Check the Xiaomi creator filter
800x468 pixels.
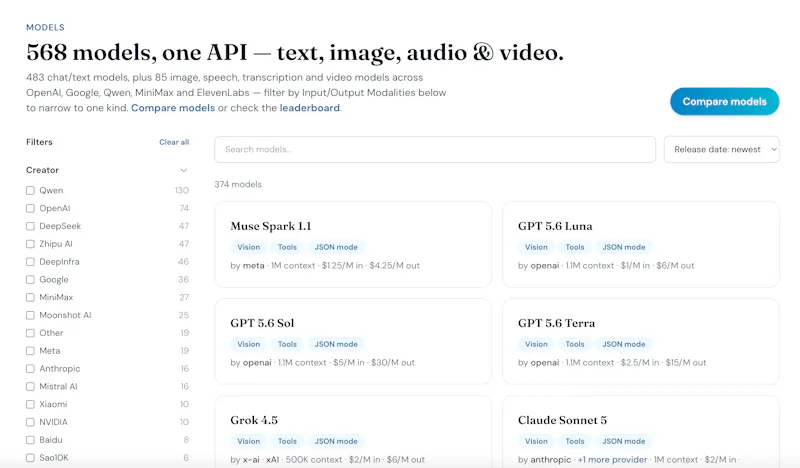click(30, 404)
